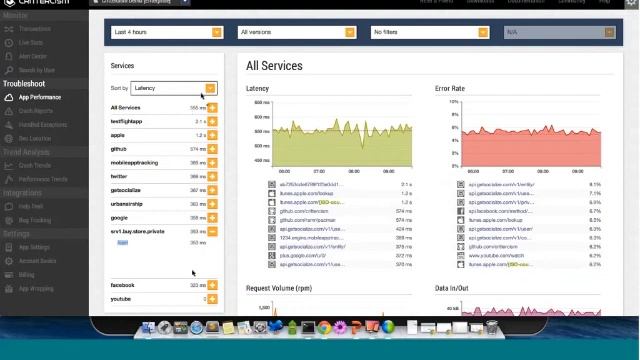The width and height of the screenshot is (640, 360).
Task: Open Help Desk under Integrations
Action: [31, 207]
